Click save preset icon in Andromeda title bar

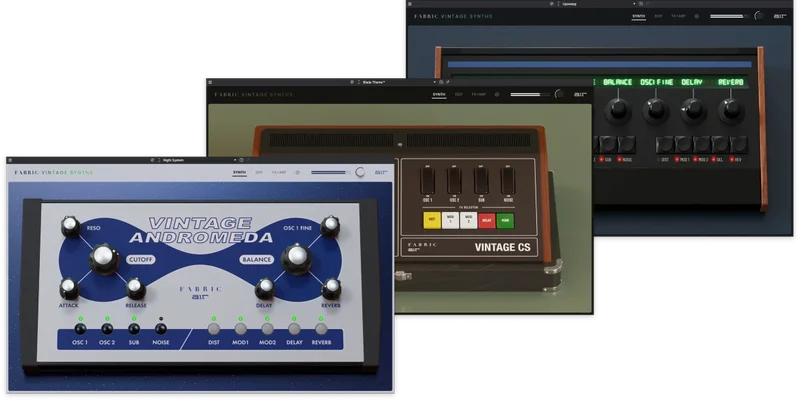(241, 160)
